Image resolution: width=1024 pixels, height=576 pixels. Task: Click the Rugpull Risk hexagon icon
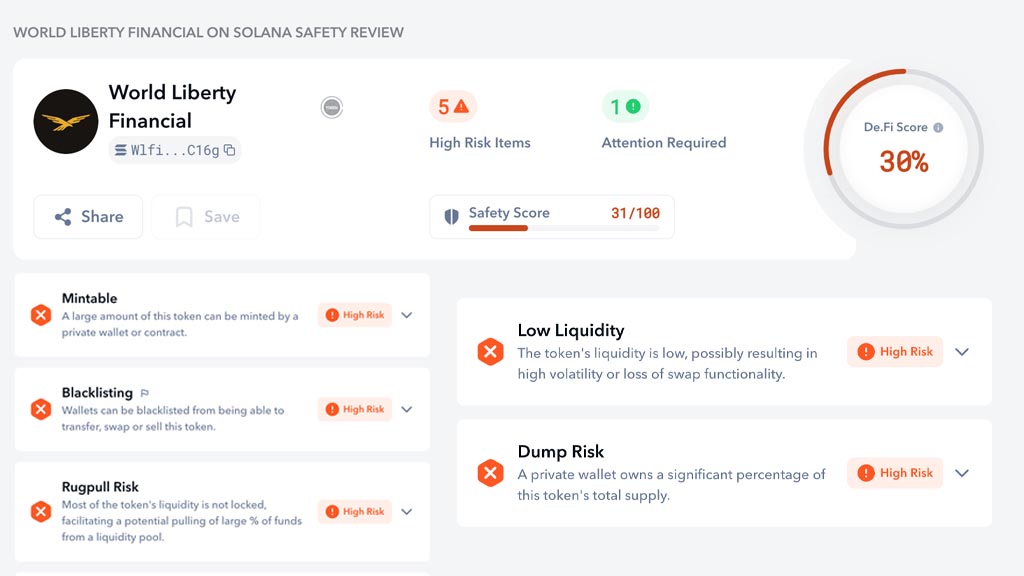click(41, 512)
